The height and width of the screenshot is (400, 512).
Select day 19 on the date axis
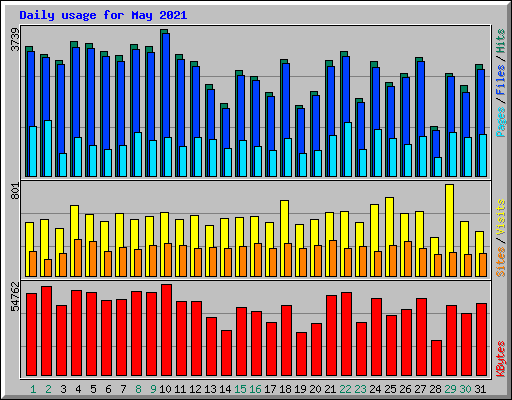(x=300, y=389)
